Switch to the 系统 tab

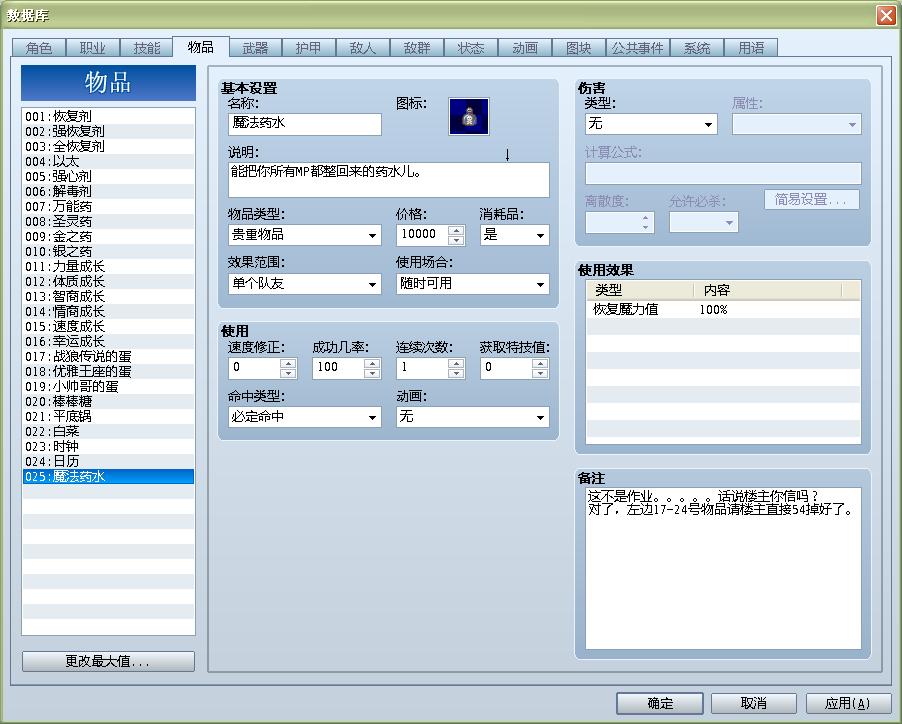(x=698, y=46)
